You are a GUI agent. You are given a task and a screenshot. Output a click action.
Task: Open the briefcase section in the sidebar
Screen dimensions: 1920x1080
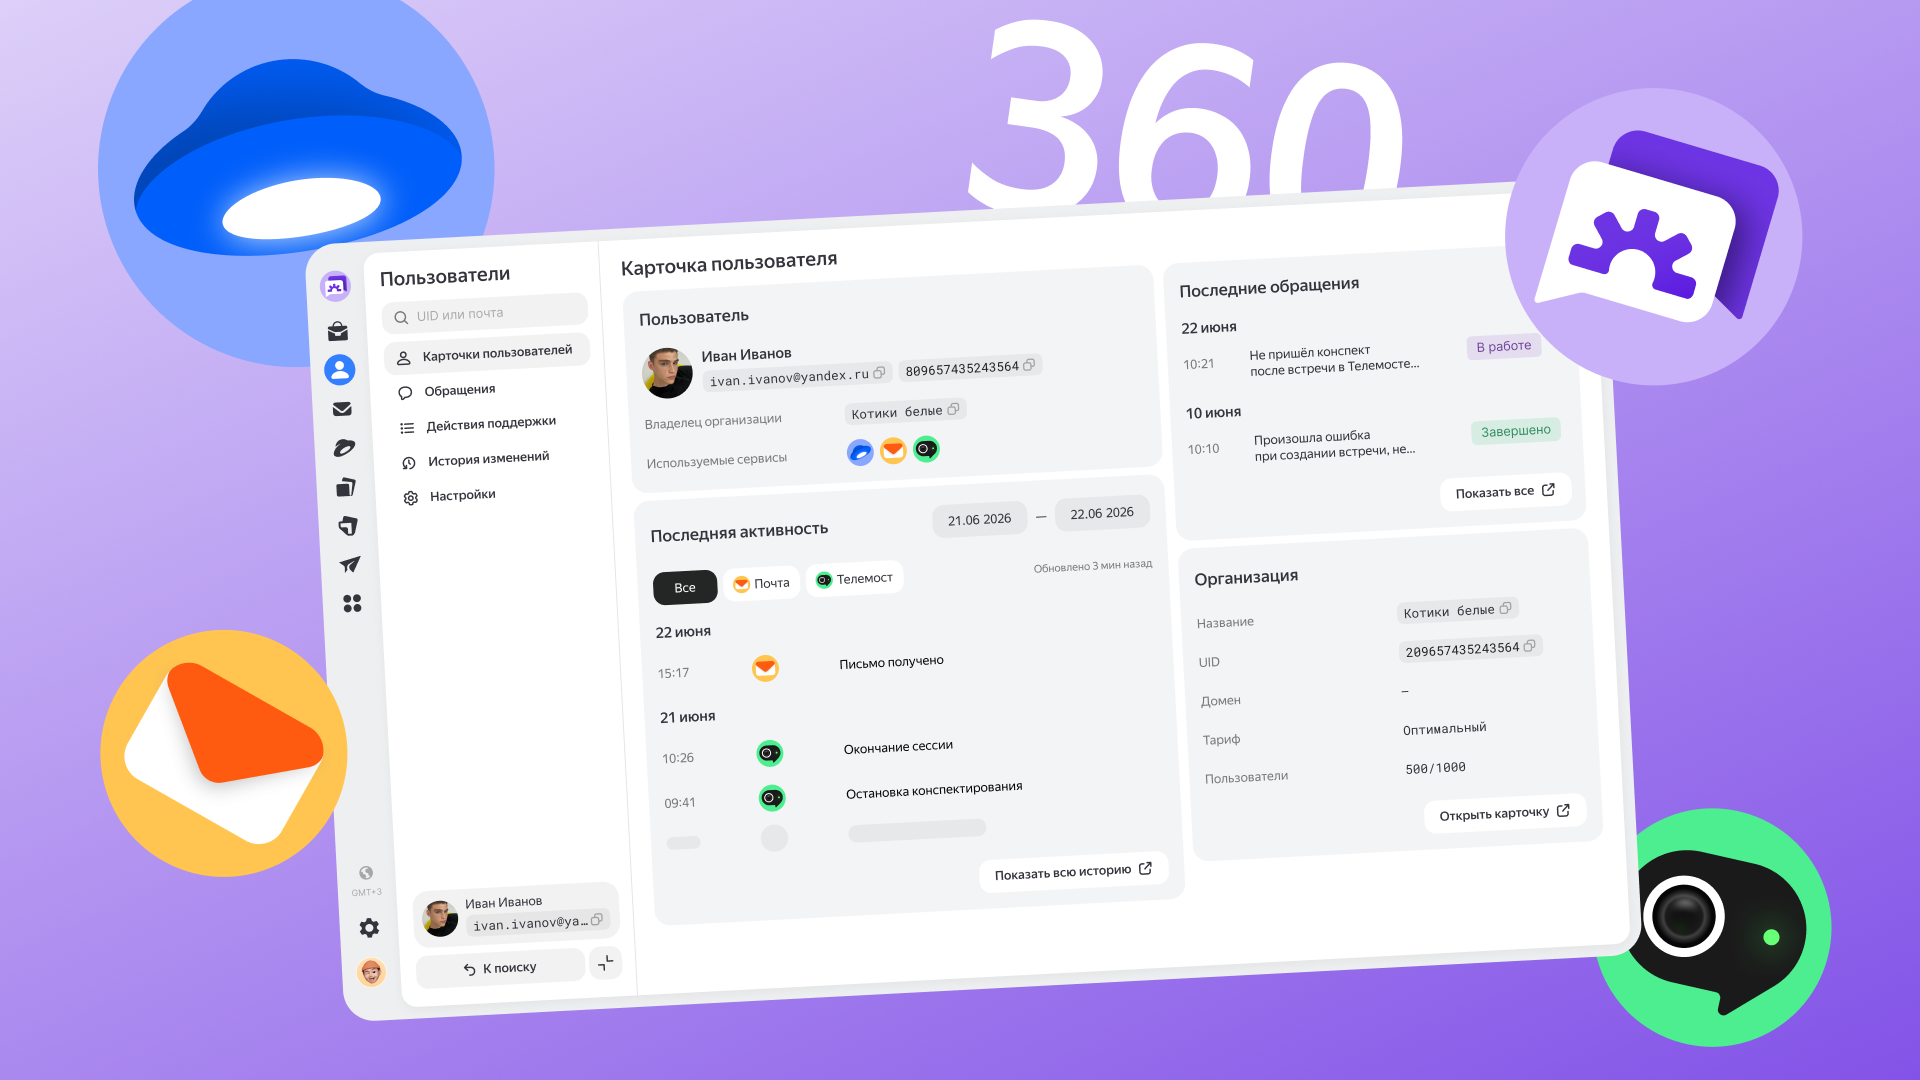338,331
